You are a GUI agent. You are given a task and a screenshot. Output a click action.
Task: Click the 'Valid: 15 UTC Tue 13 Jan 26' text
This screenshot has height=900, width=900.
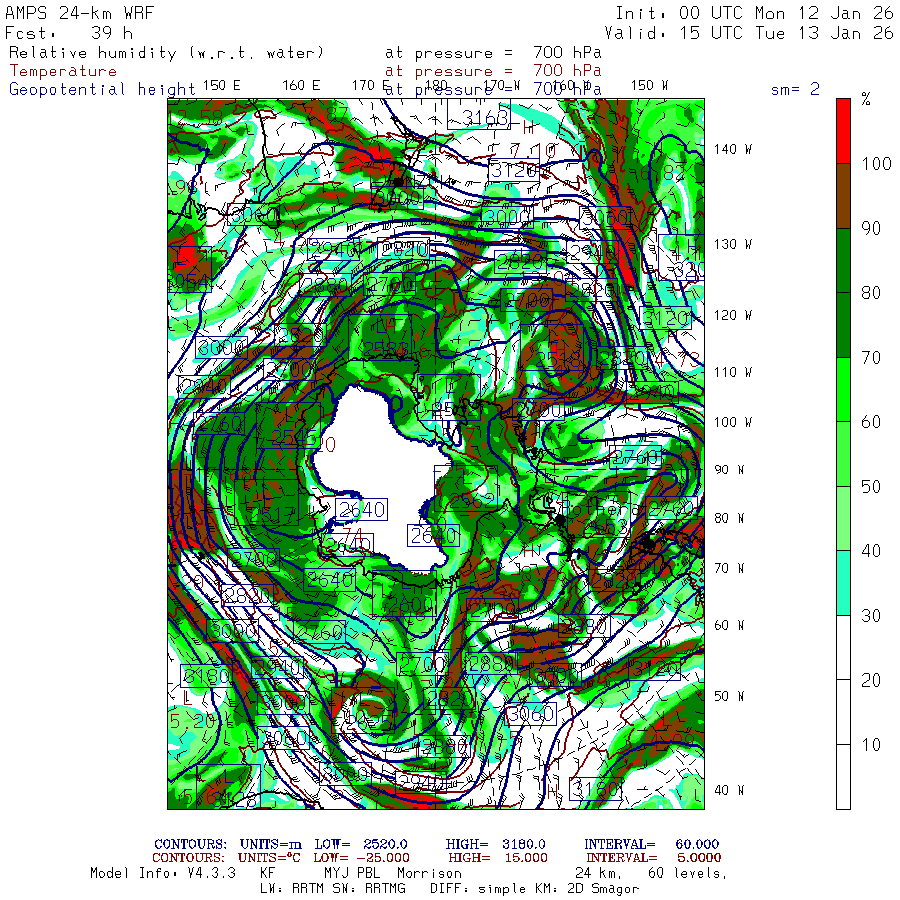tap(749, 33)
